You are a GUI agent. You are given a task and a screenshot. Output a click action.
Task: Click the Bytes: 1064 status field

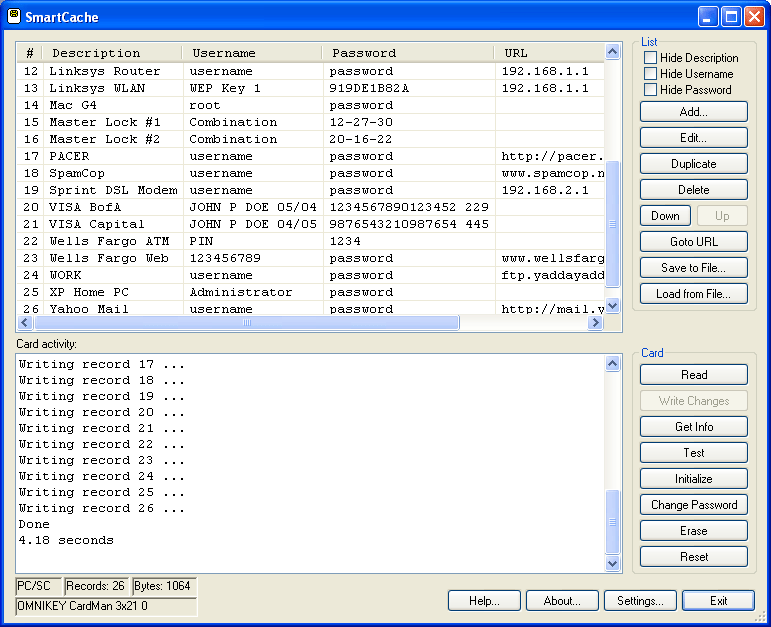pyautogui.click(x=164, y=586)
